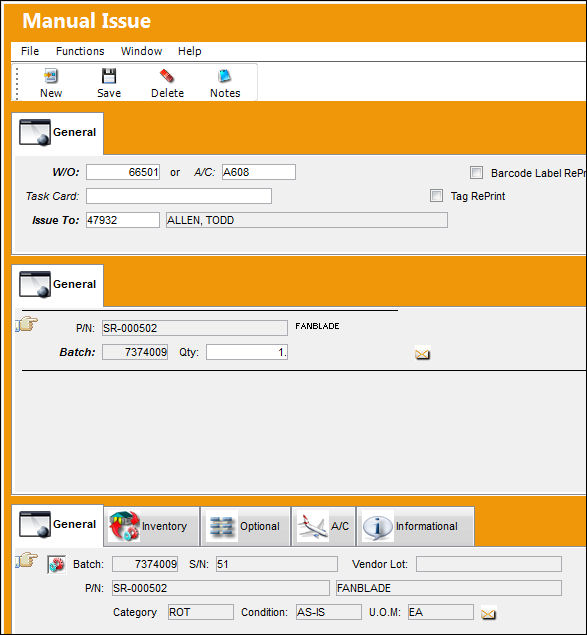Click the bold W/O: label
The height and width of the screenshot is (635, 587).
[66, 173]
